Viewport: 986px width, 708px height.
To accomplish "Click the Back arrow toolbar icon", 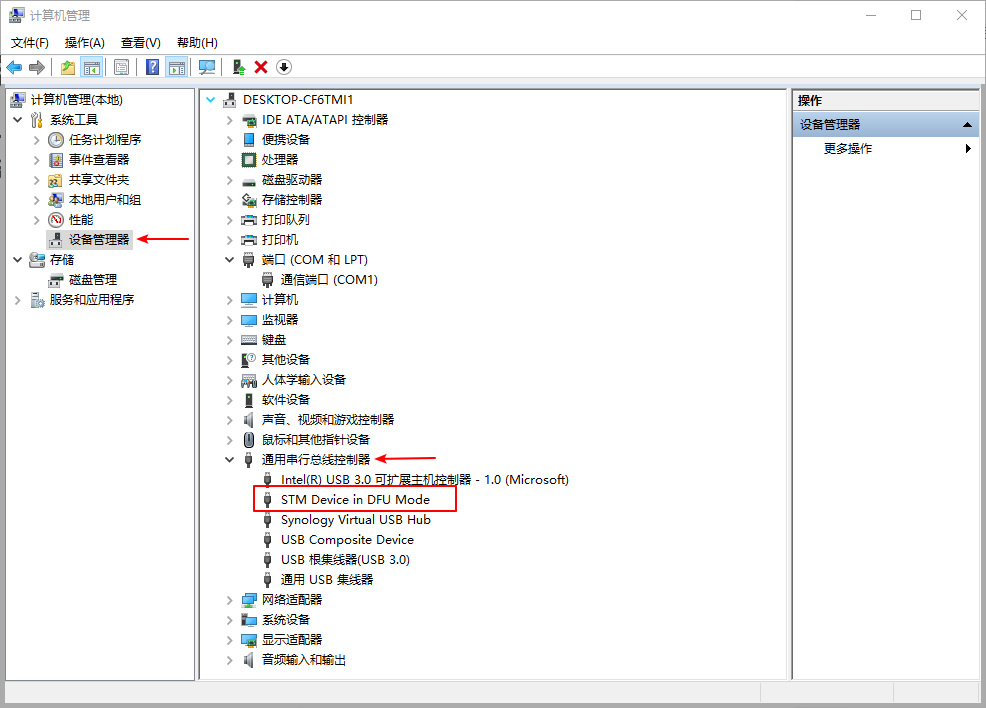I will pyautogui.click(x=14, y=67).
